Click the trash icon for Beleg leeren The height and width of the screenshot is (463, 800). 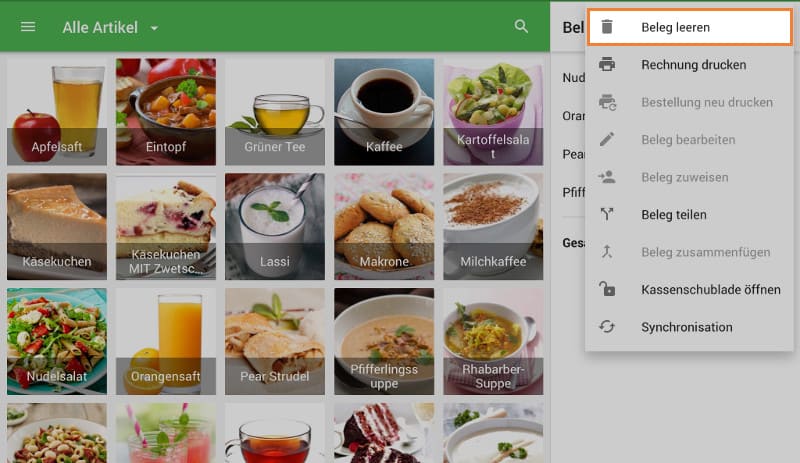tap(607, 28)
